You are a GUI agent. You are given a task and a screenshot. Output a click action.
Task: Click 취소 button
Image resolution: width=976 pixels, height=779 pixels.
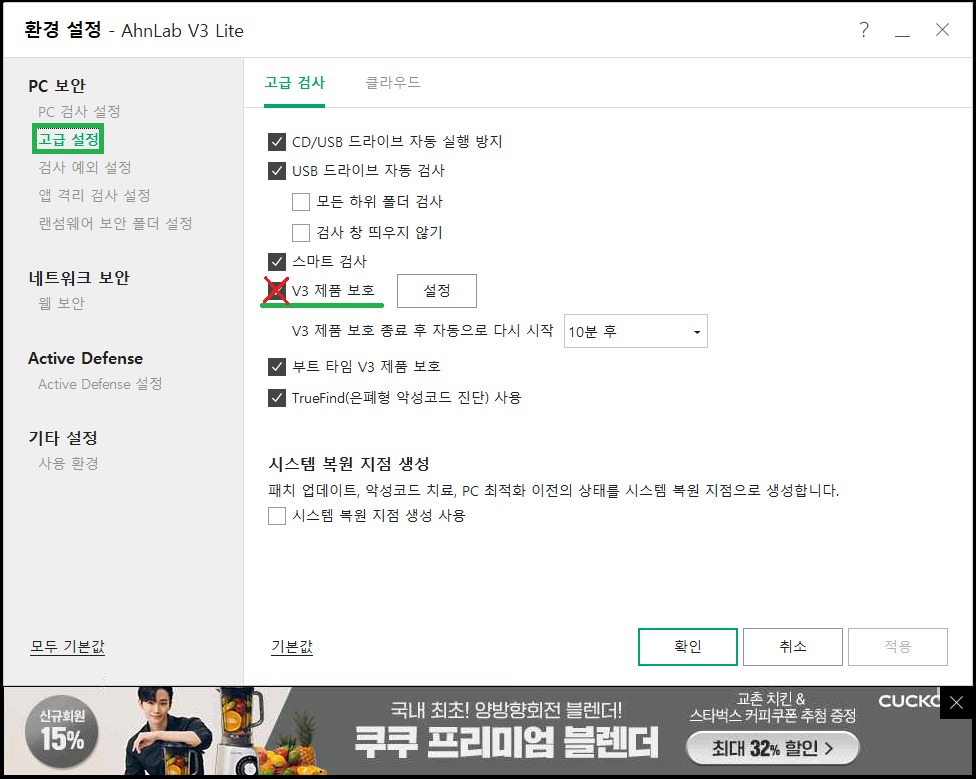point(792,646)
